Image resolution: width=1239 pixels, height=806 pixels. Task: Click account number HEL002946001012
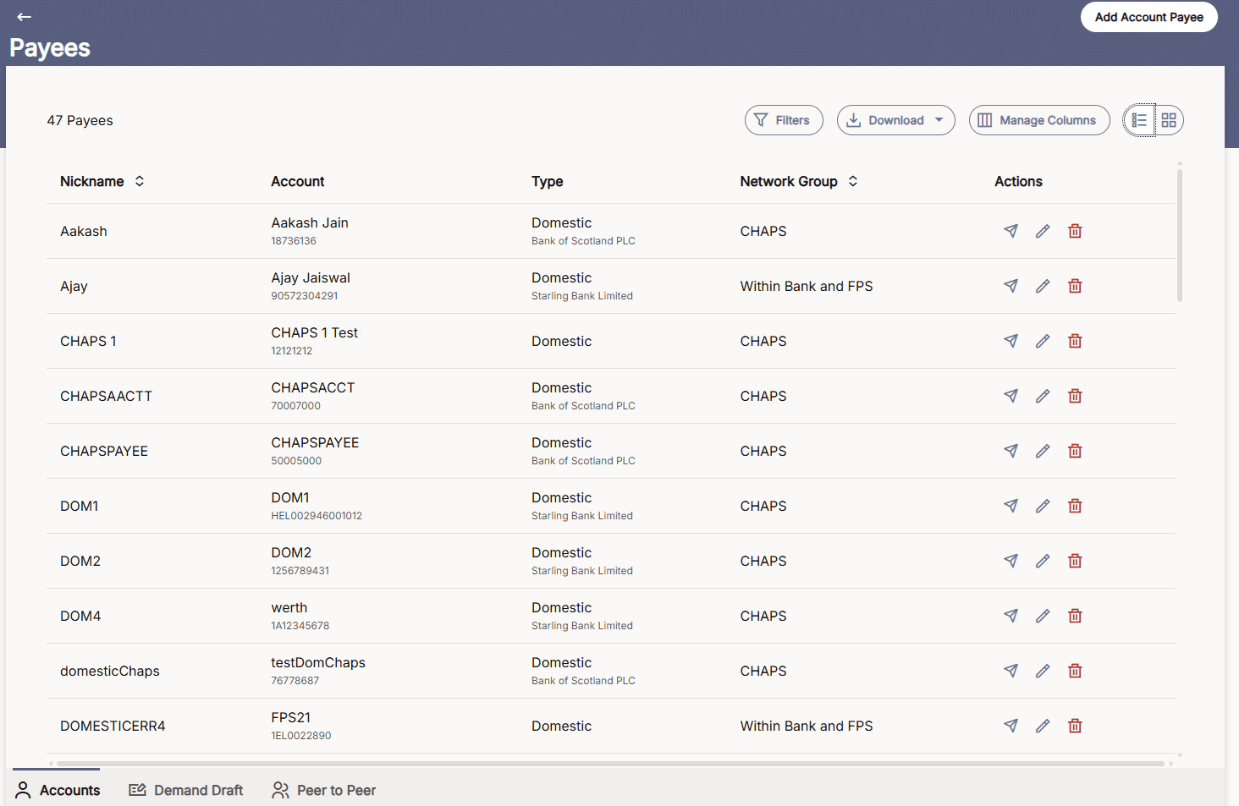[x=316, y=516]
